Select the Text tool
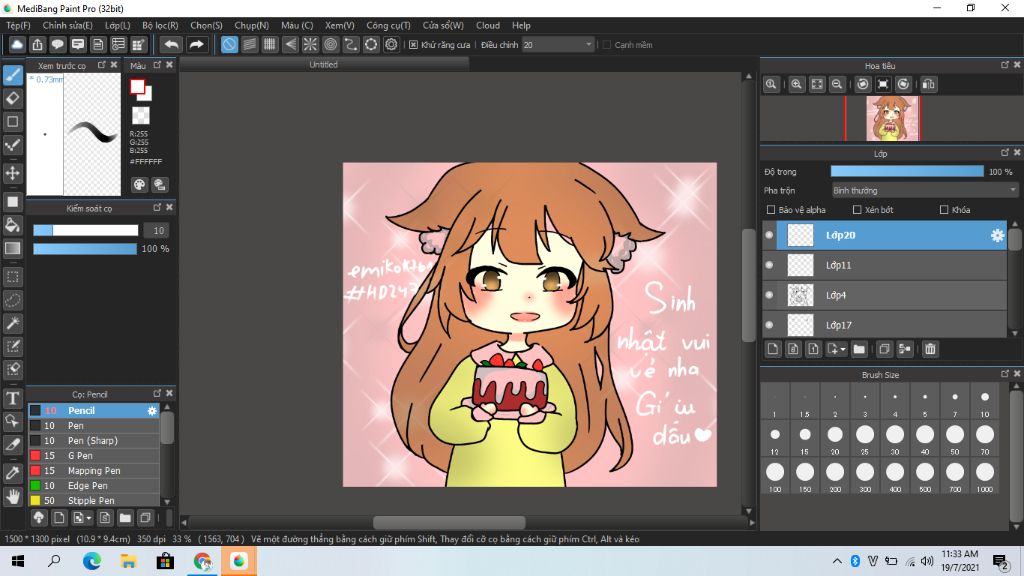 tap(12, 398)
